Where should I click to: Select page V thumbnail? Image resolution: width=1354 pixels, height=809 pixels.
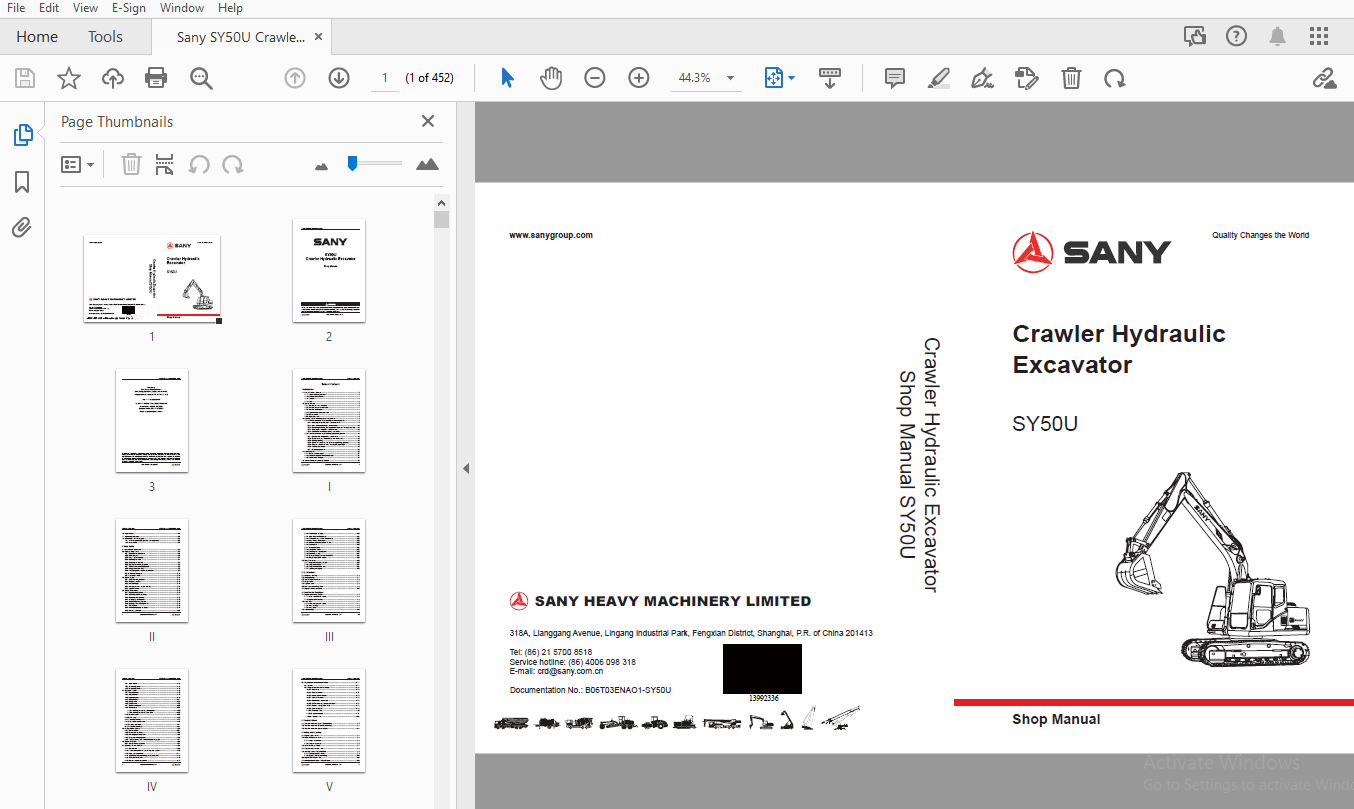tap(329, 721)
